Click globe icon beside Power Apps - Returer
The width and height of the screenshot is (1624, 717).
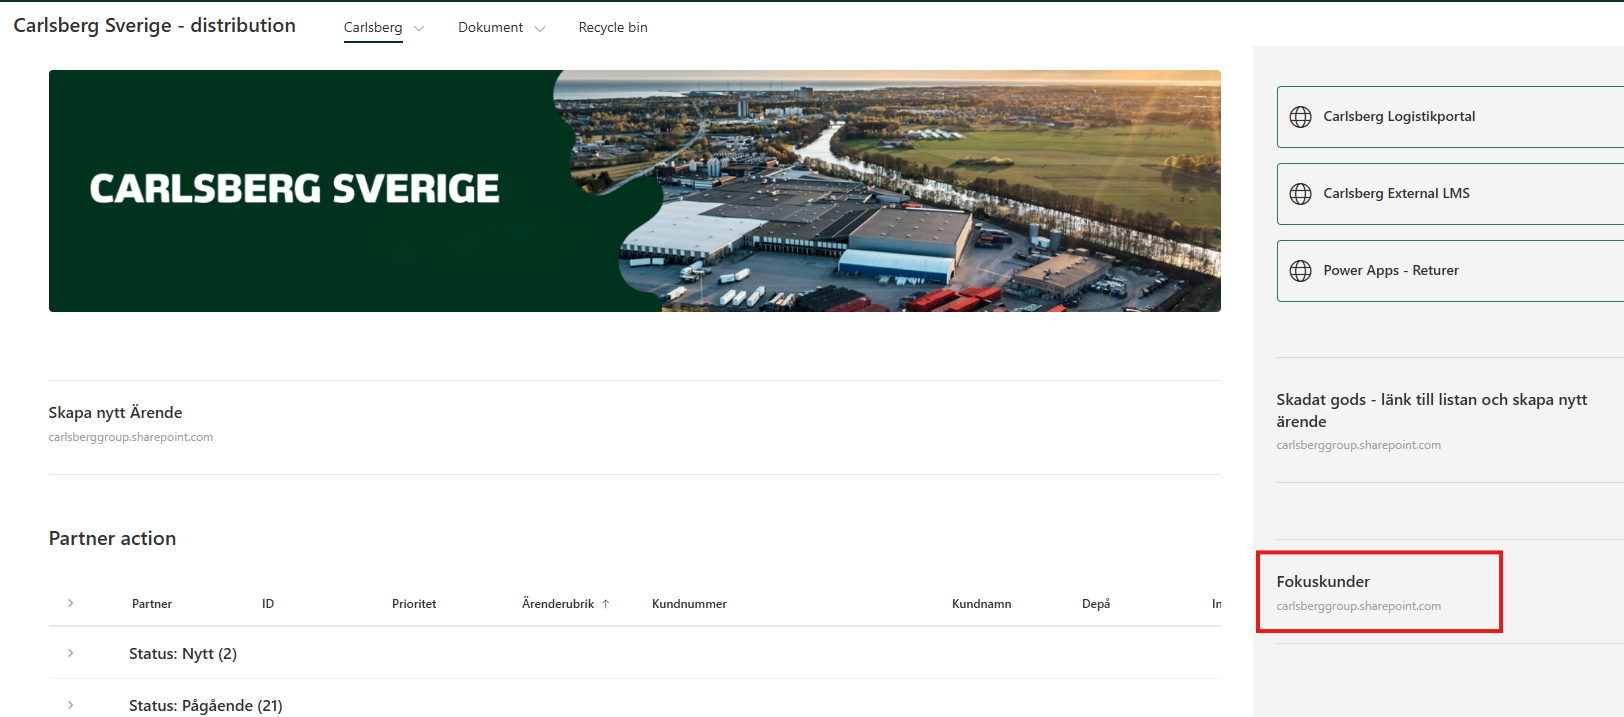click(x=1300, y=271)
